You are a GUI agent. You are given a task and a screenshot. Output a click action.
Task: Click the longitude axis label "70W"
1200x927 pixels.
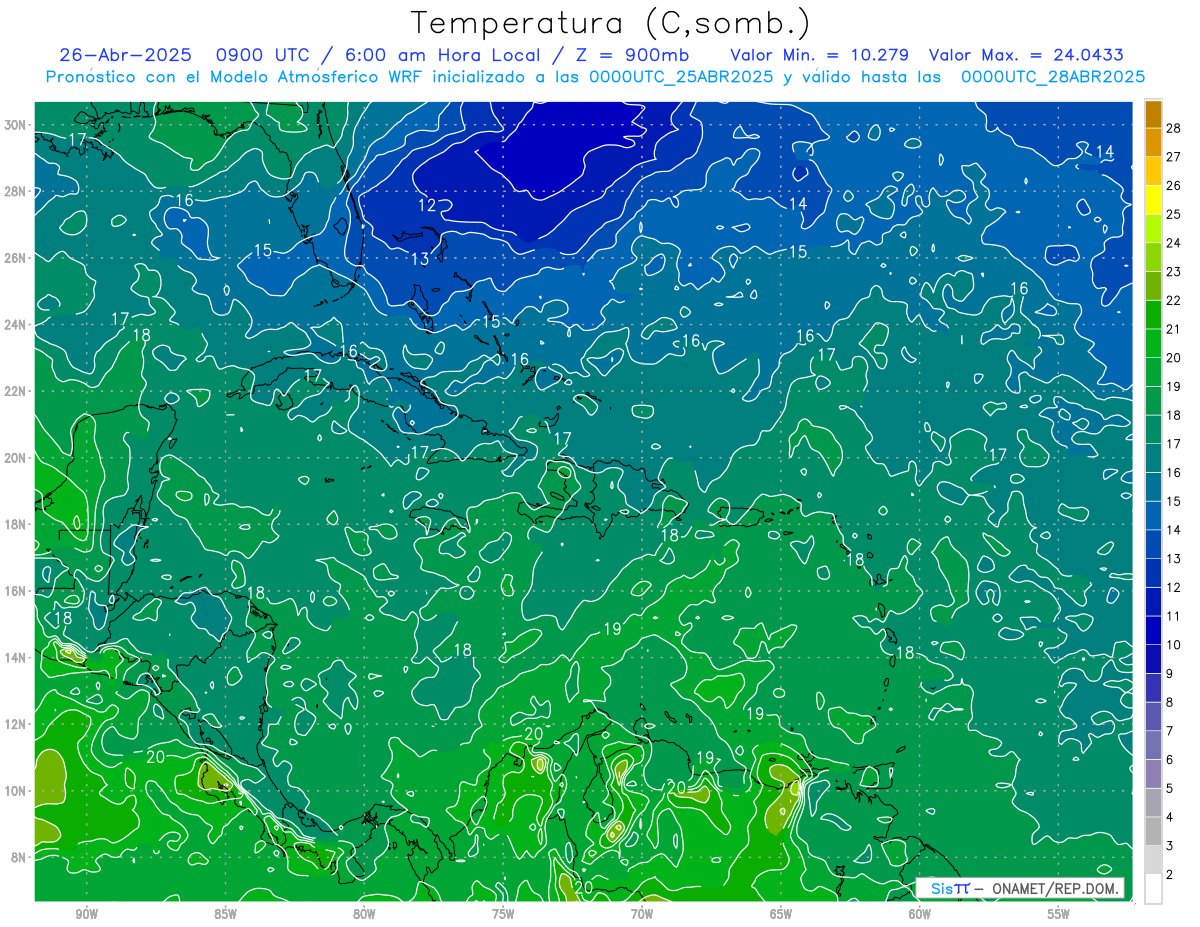click(x=642, y=914)
